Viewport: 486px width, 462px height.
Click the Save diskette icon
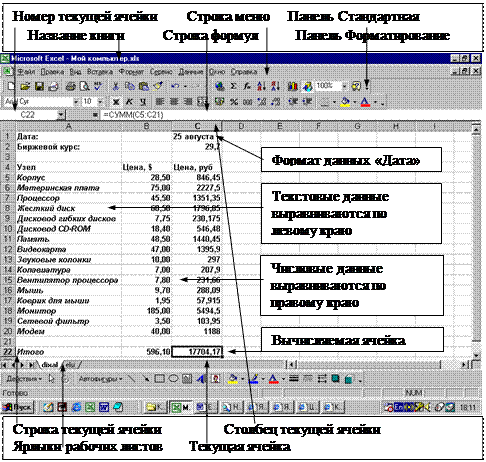point(39,86)
